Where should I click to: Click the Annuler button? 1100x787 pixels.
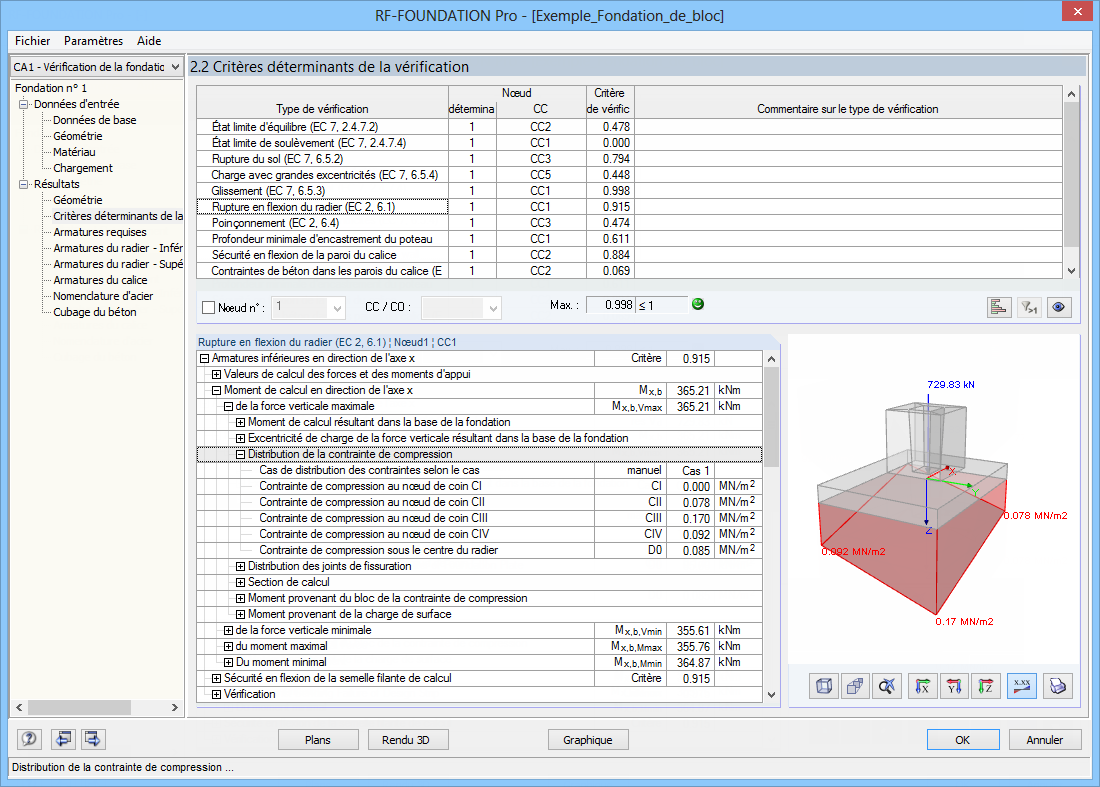click(x=1045, y=740)
